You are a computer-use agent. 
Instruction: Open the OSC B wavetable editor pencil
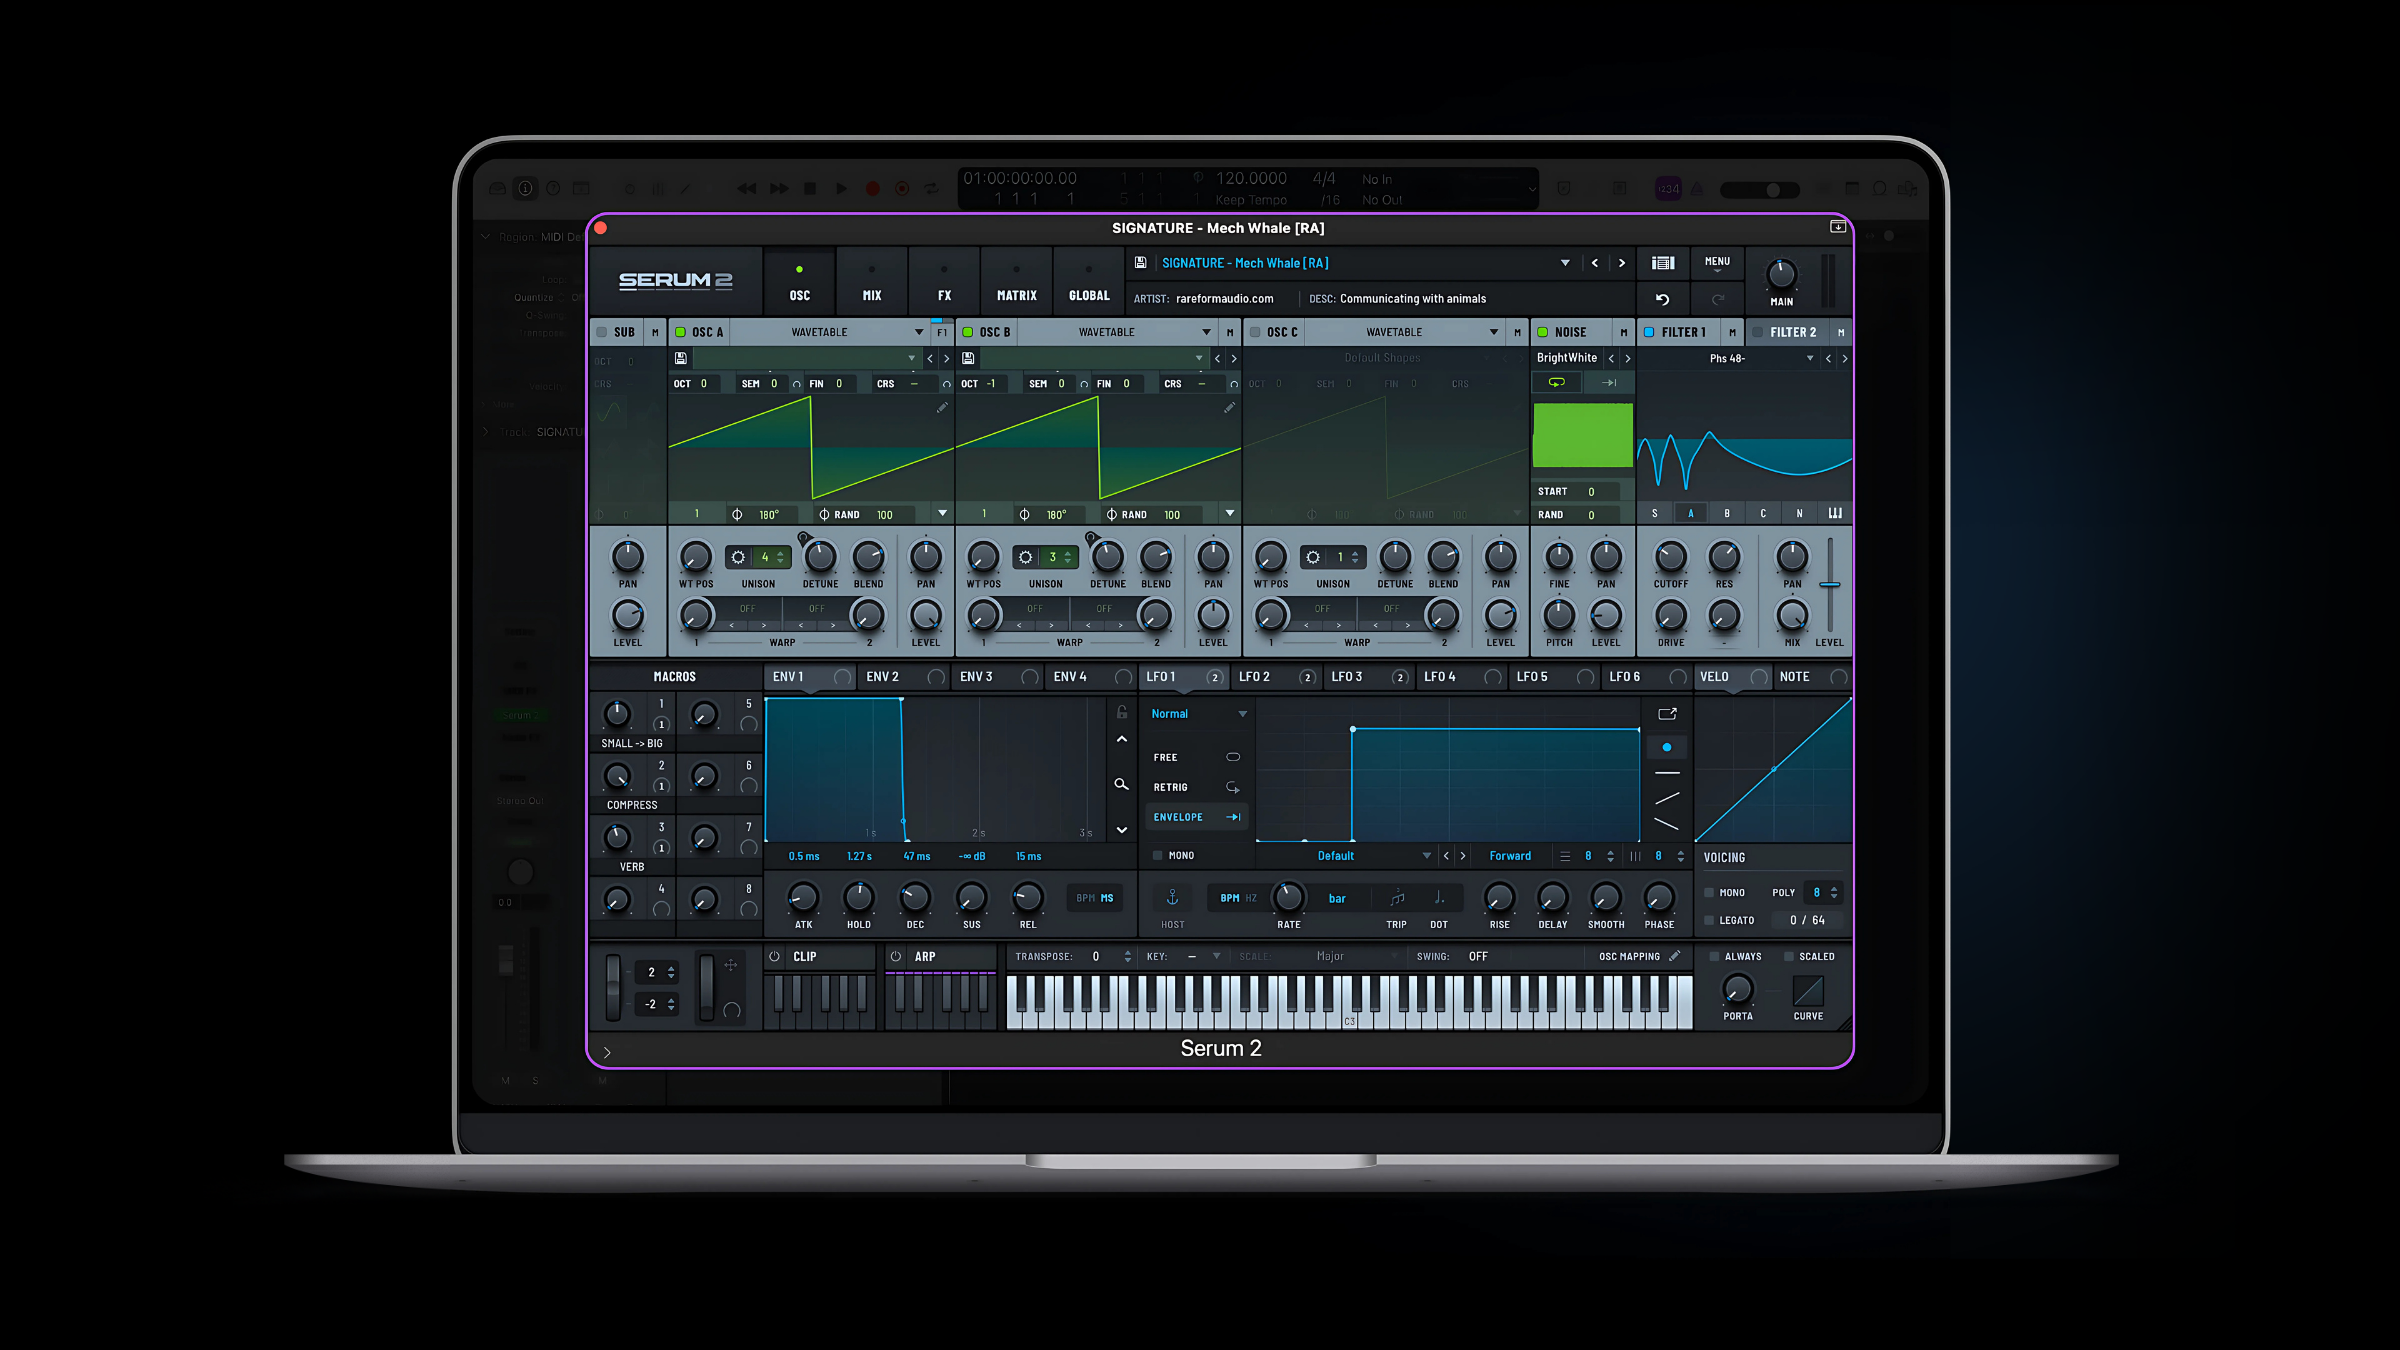(1229, 408)
